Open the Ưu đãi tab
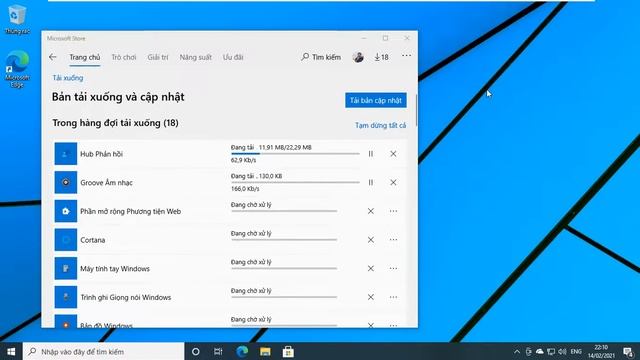 tap(233, 57)
